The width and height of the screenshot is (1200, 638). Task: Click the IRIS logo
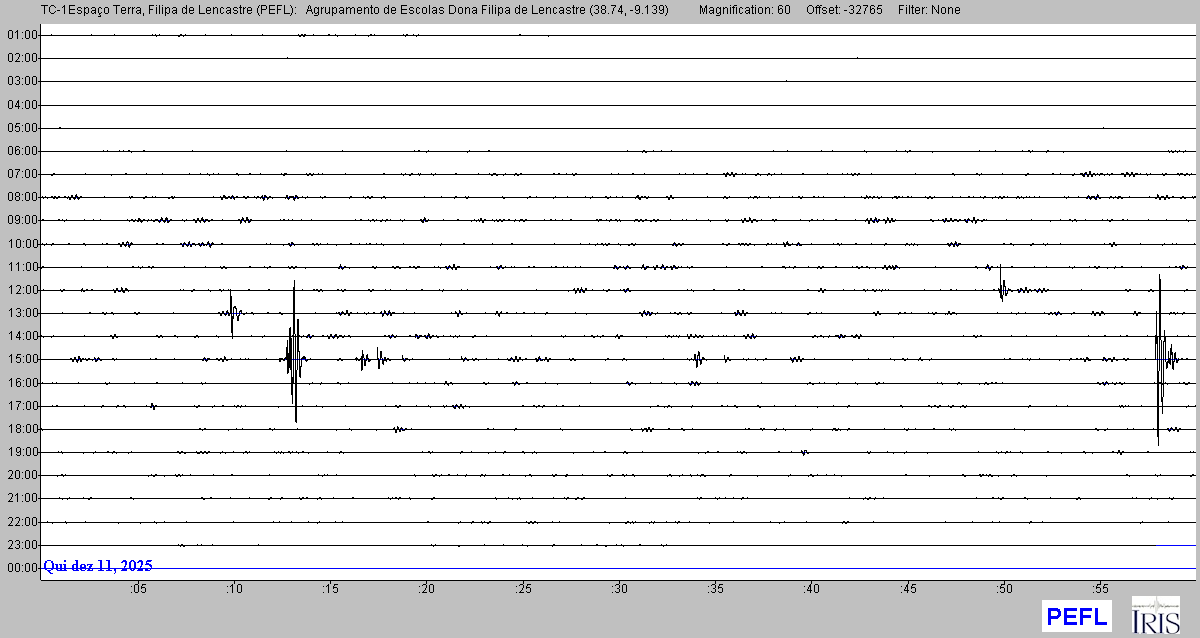[x=1155, y=615]
